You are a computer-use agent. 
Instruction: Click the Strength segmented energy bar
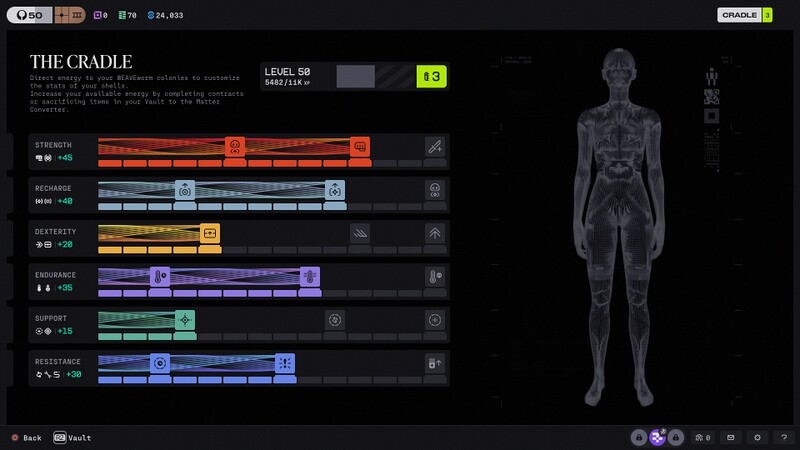click(x=272, y=163)
